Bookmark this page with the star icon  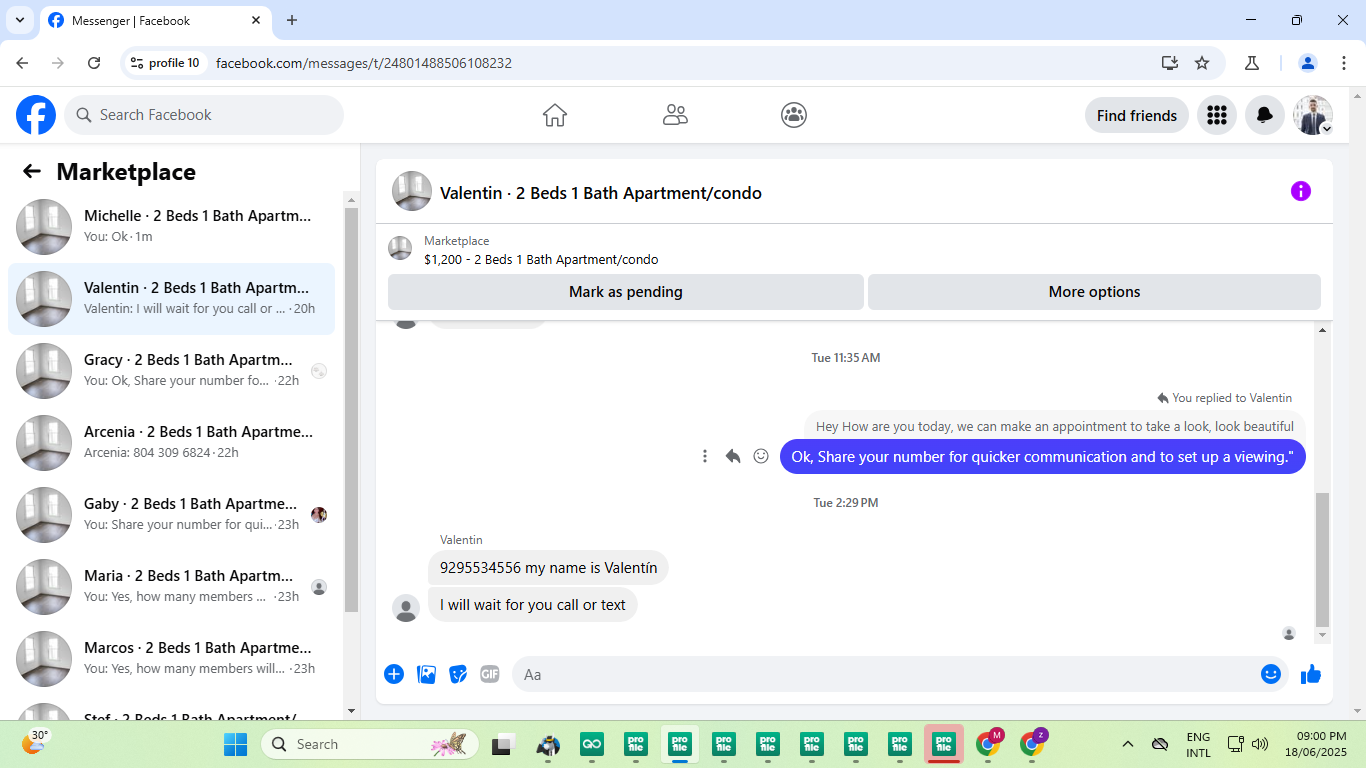pyautogui.click(x=1202, y=63)
